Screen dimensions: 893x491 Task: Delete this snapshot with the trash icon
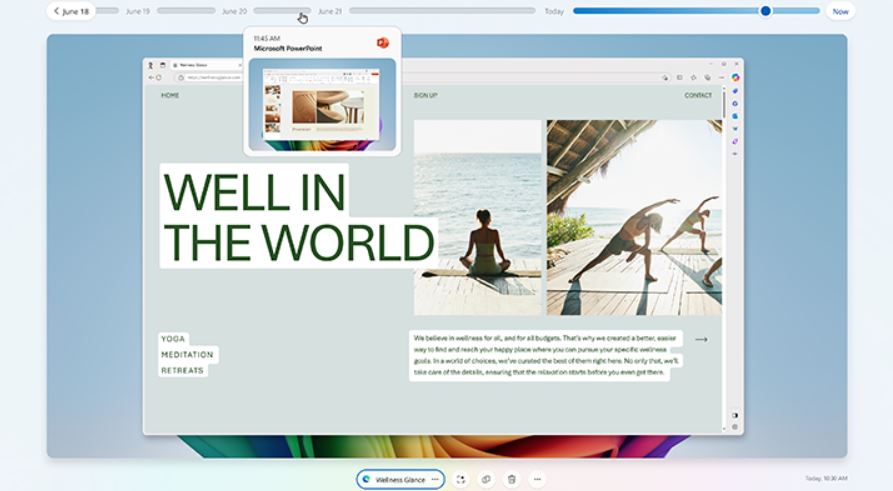pyautogui.click(x=511, y=479)
